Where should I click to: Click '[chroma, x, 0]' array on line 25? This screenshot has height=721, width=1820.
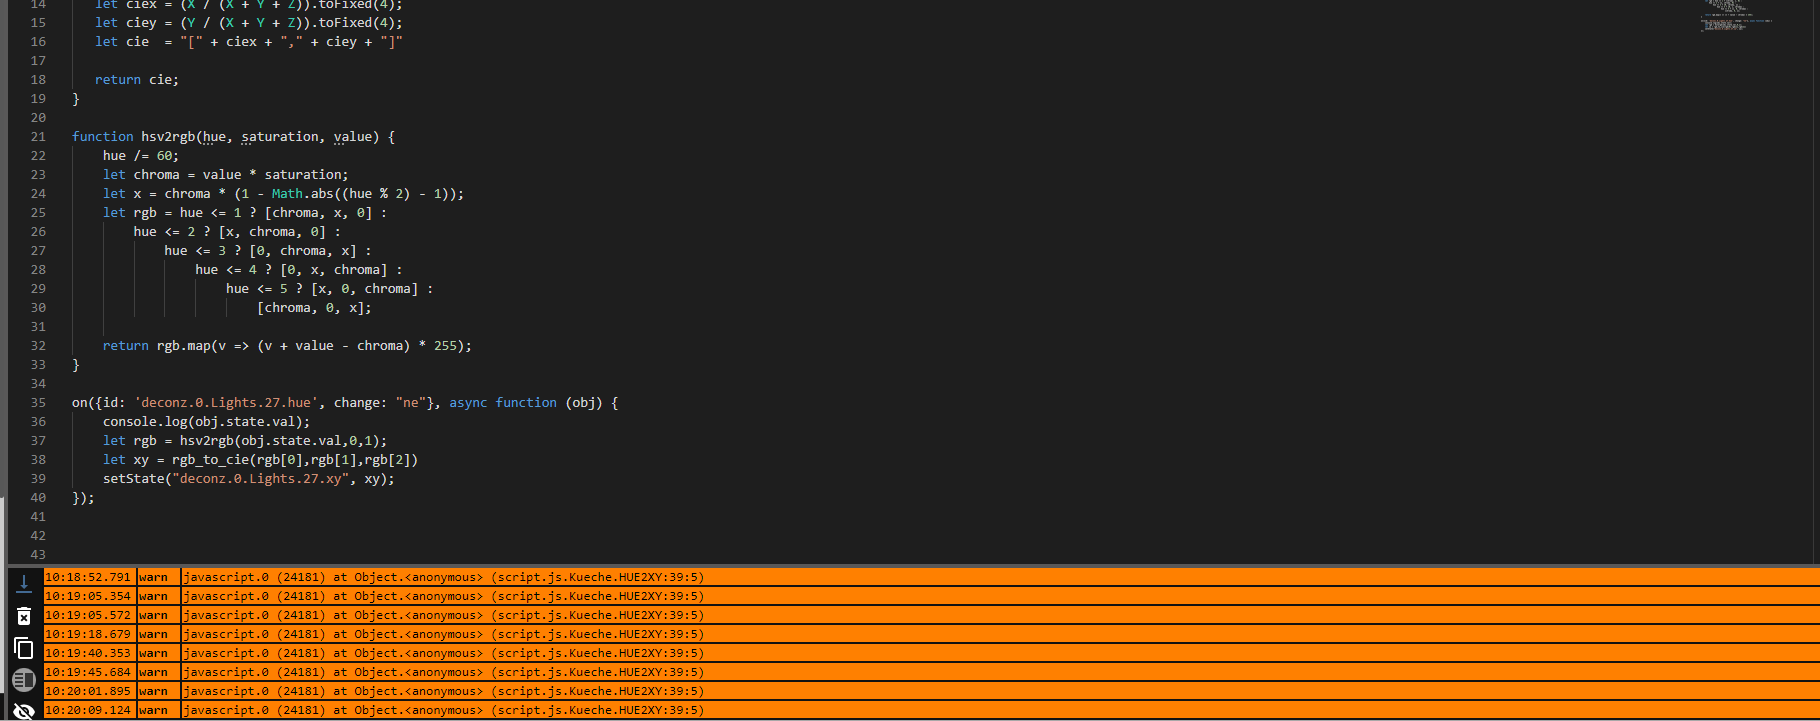click(318, 213)
